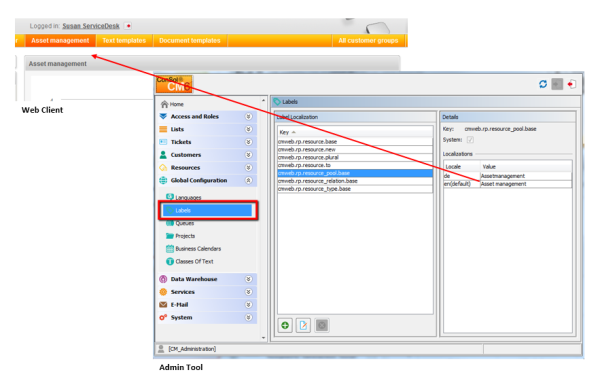Click the Lists section icon
Image resolution: width=600 pixels, height=385 pixels.
click(163, 129)
